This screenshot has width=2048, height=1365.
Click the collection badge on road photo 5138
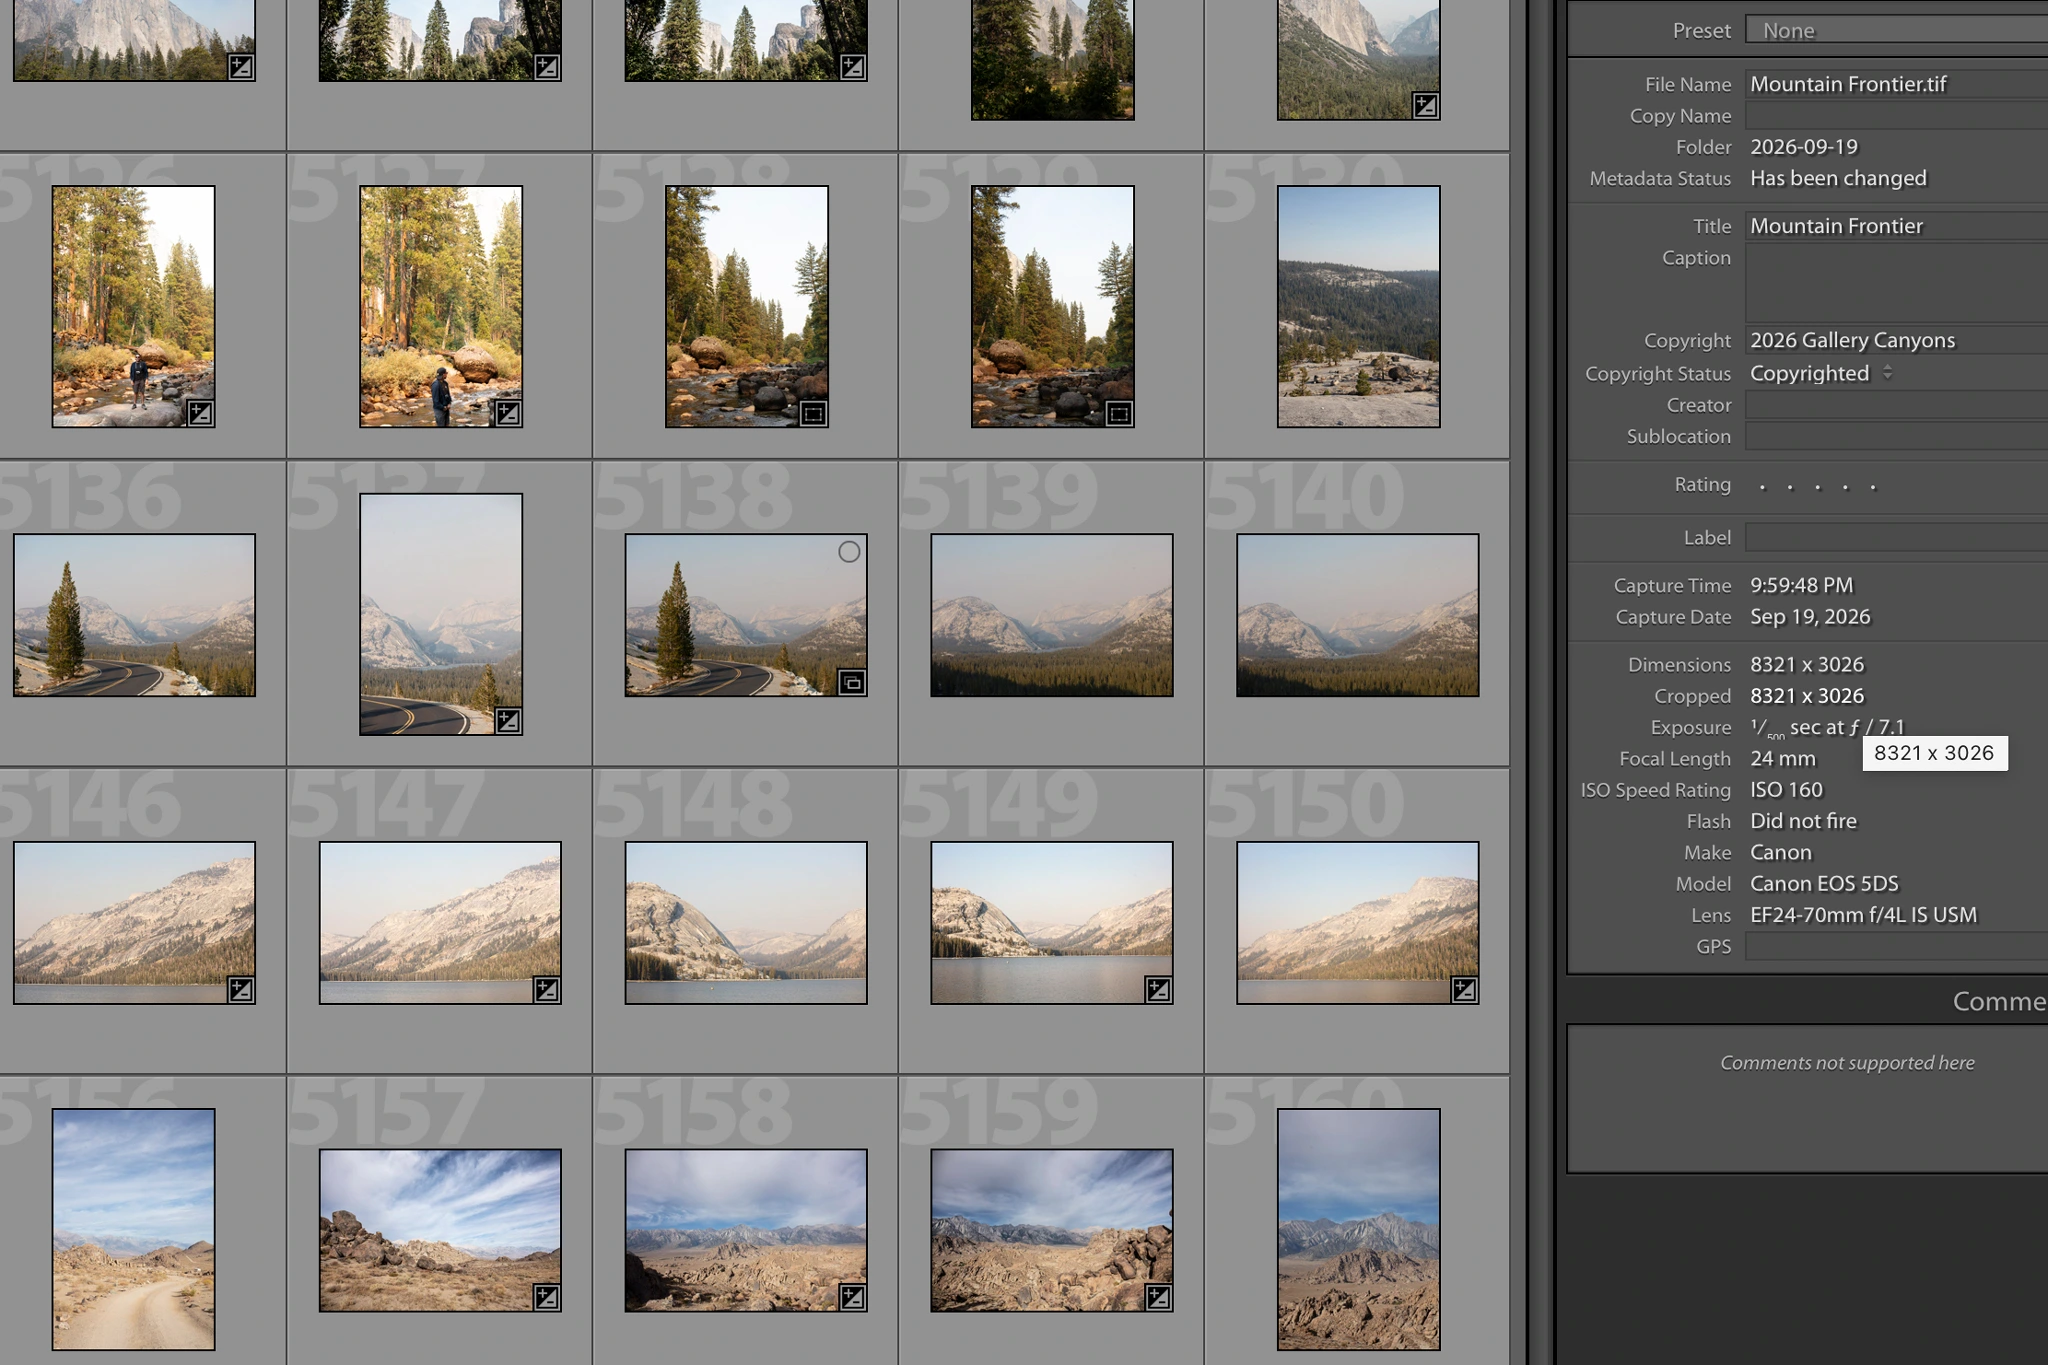[x=852, y=682]
